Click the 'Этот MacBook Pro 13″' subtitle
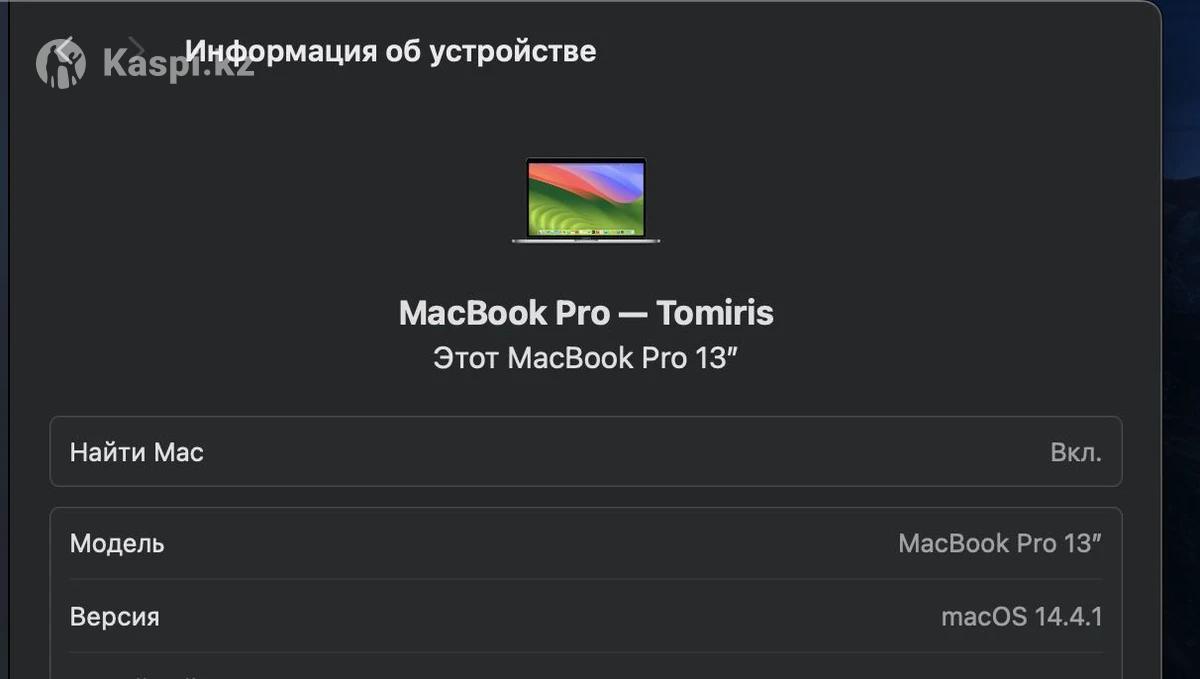This screenshot has height=679, width=1200. tap(586, 358)
